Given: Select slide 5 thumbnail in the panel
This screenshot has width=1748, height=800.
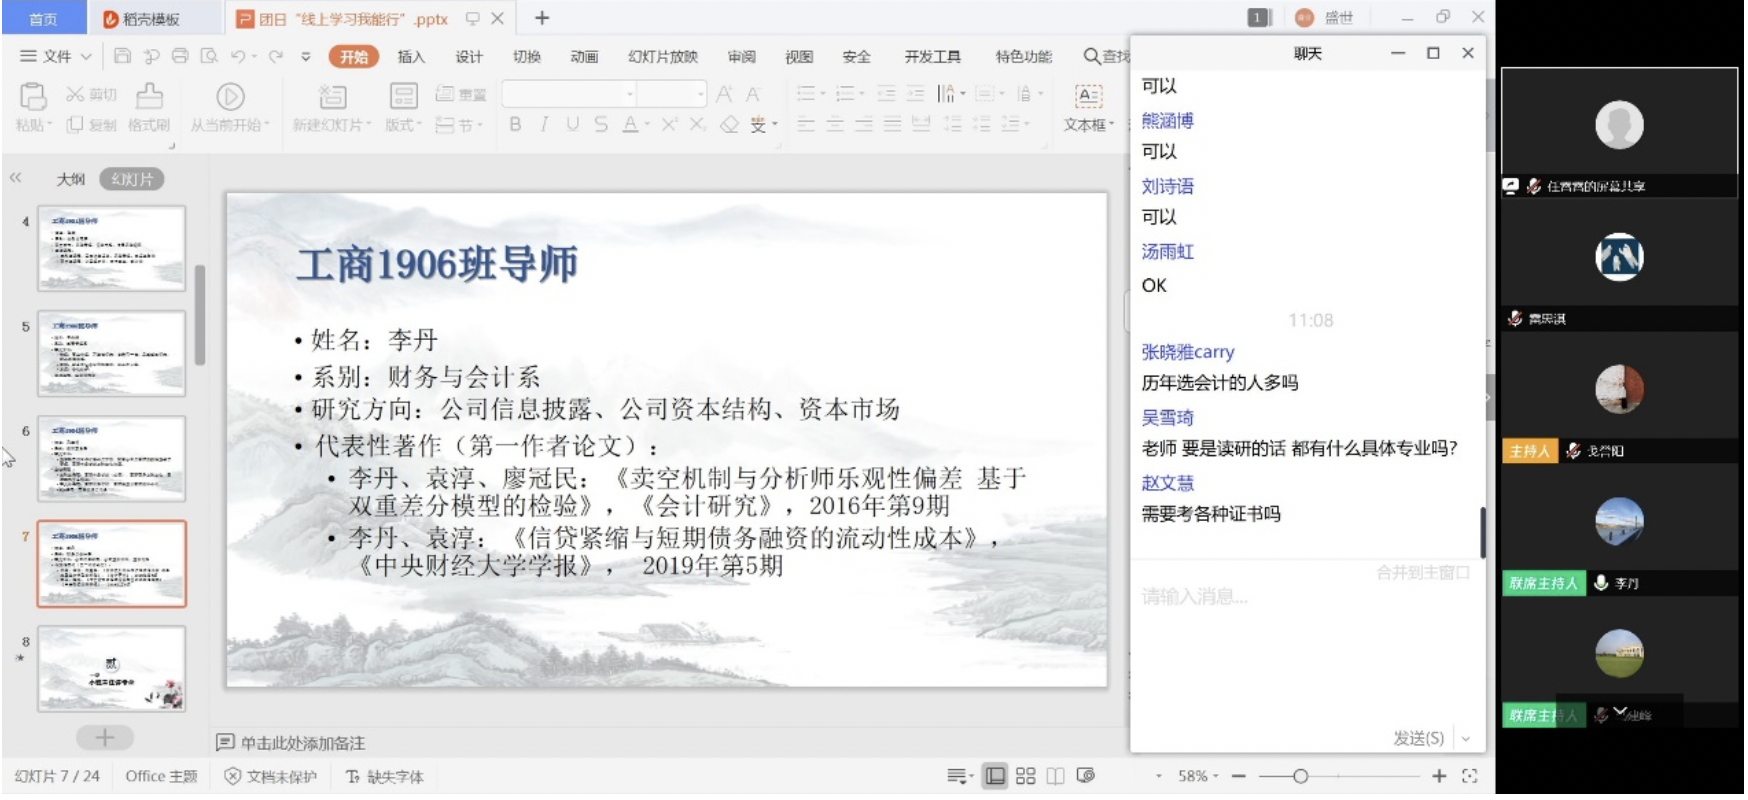Looking at the screenshot, I should [x=112, y=354].
